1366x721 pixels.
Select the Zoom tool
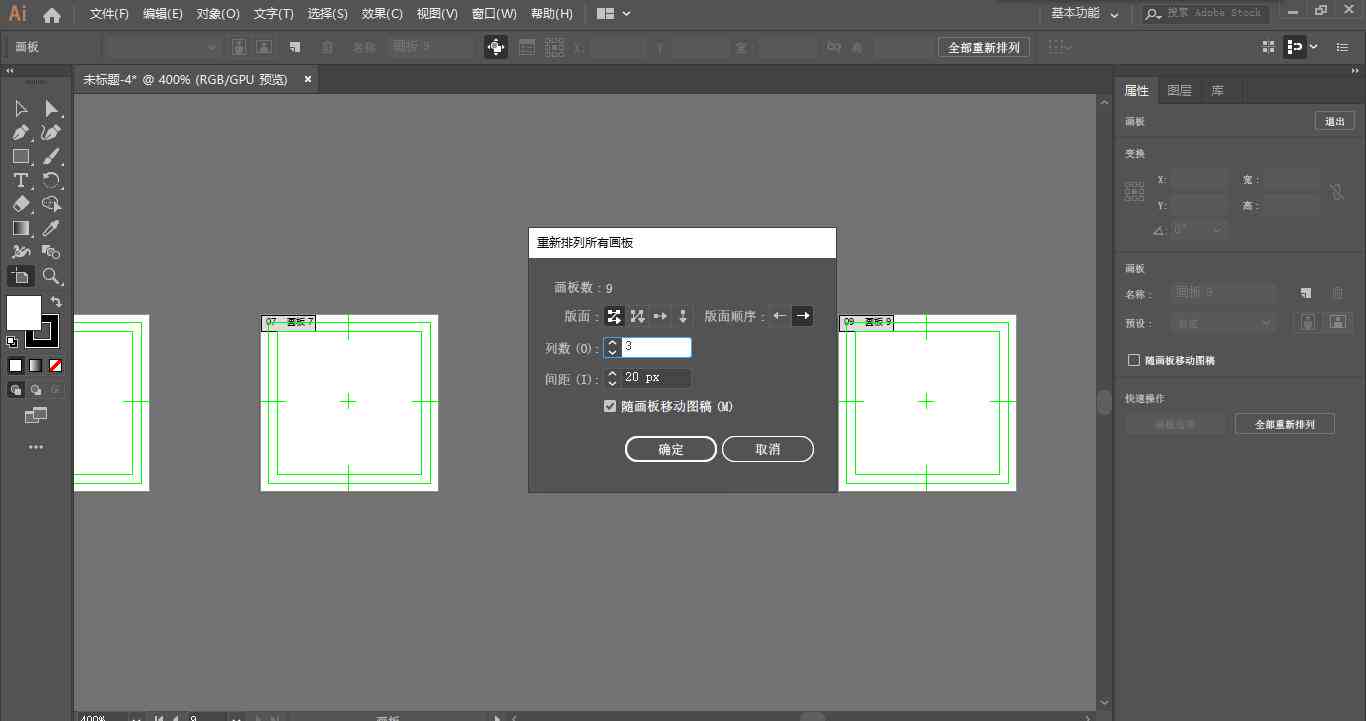(51, 276)
